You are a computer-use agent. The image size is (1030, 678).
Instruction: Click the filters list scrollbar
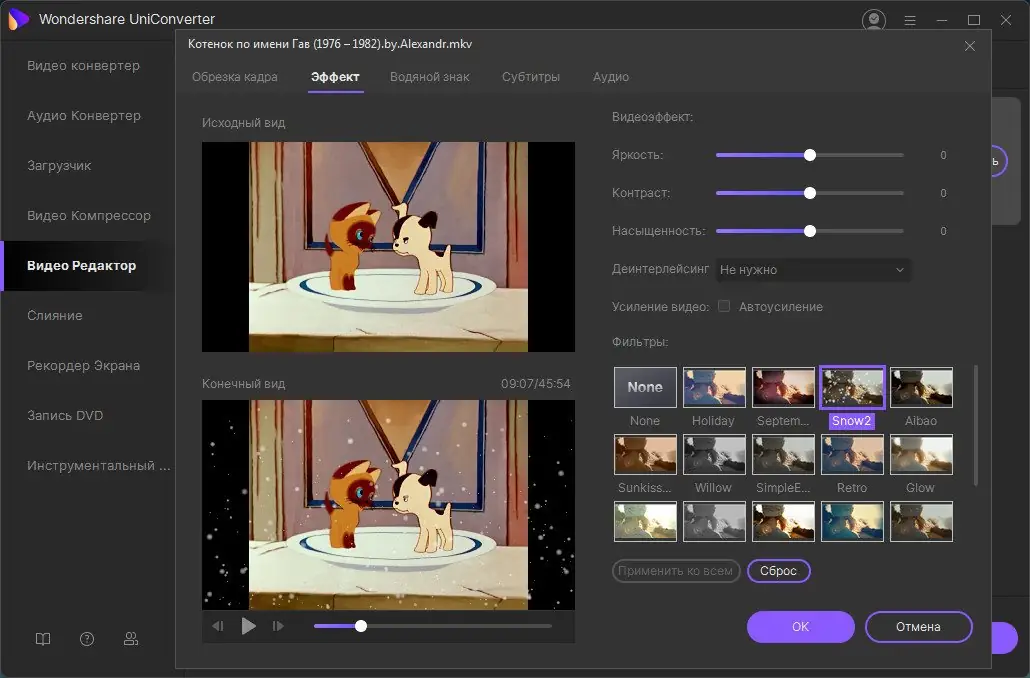(x=976, y=426)
